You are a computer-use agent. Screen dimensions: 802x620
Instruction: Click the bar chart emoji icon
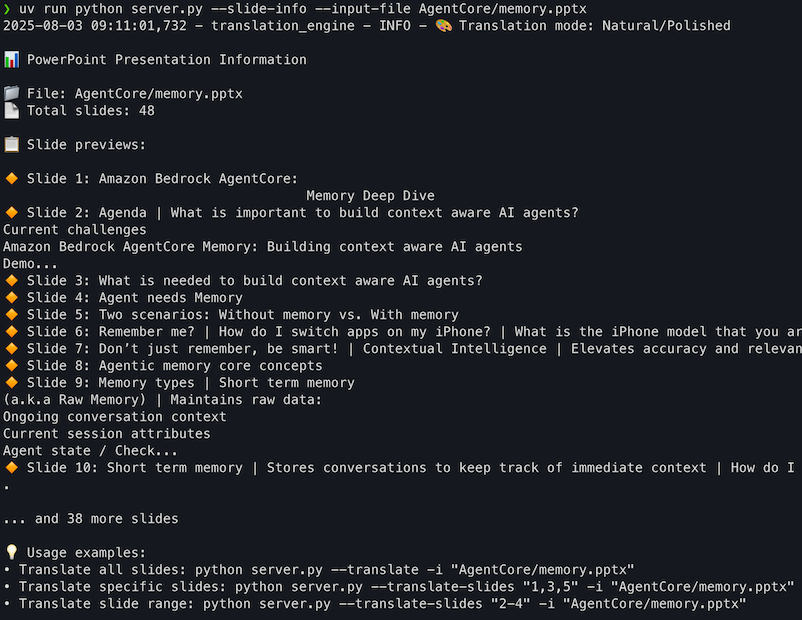11,60
